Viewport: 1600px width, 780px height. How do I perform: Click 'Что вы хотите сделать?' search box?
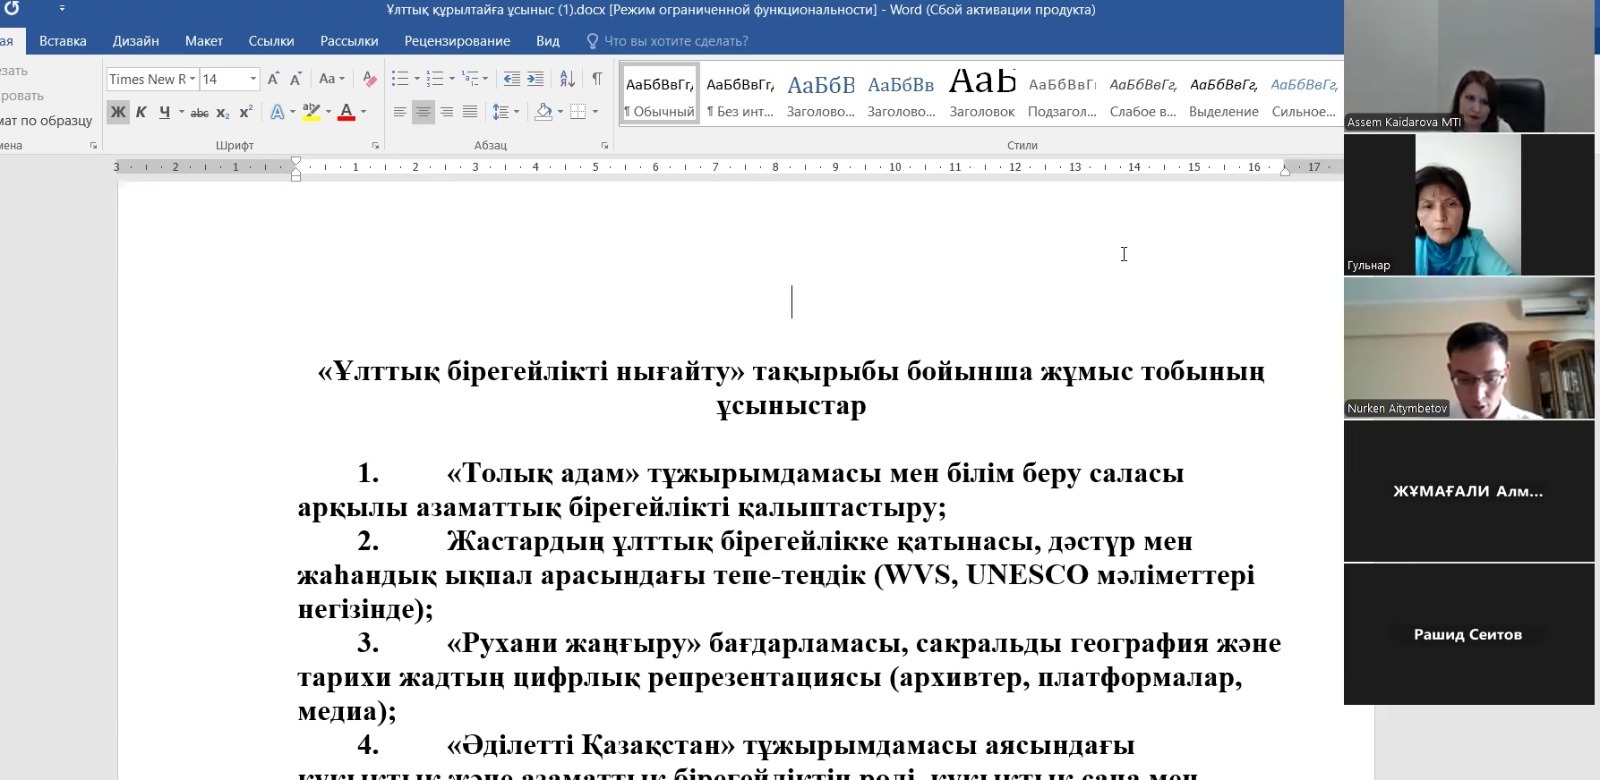coord(675,41)
